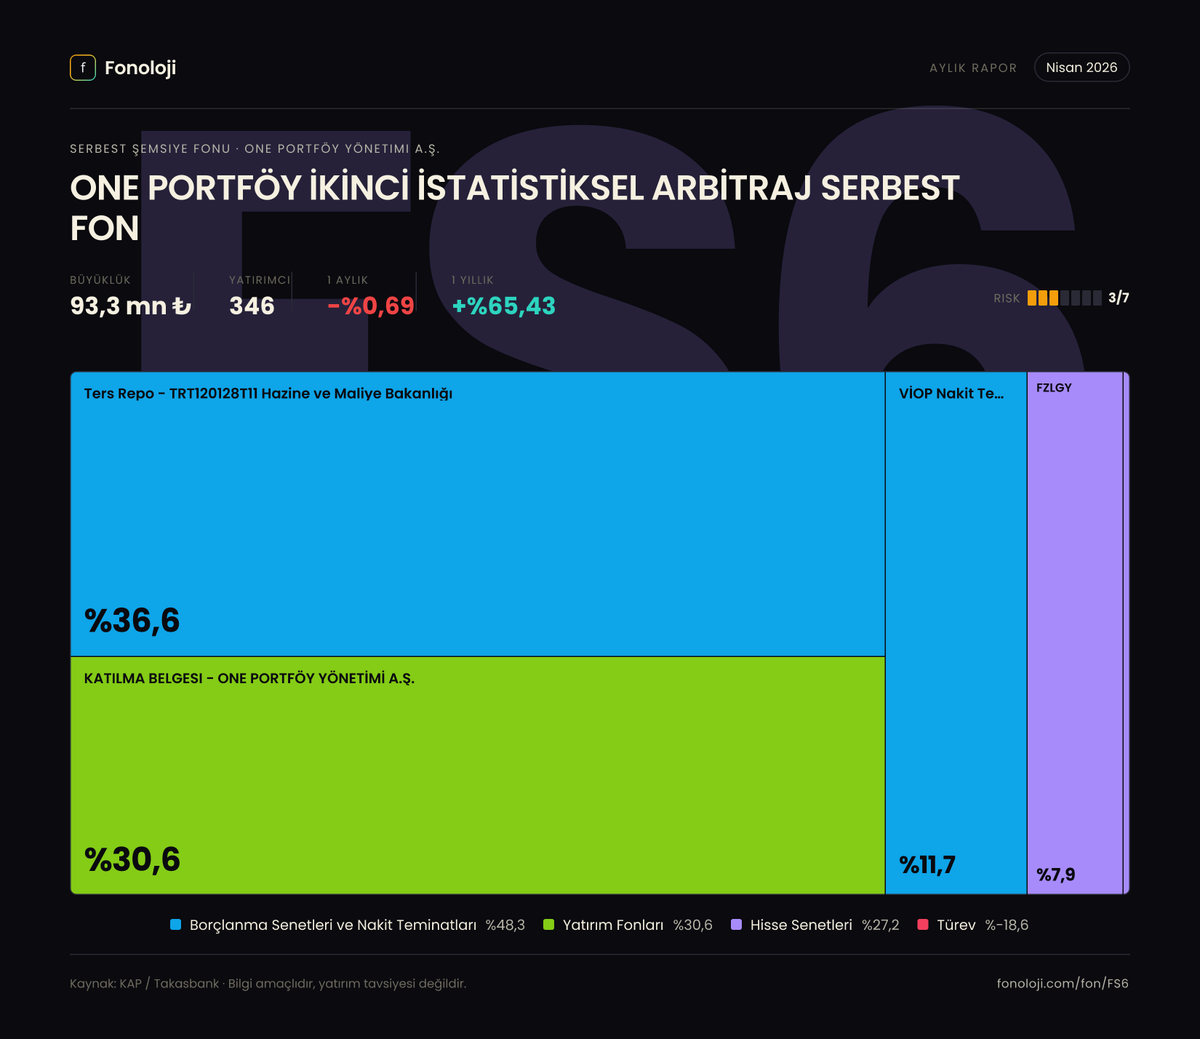
Task: Click blue Borçlanma Senetleri legend swatch
Action: point(176,925)
